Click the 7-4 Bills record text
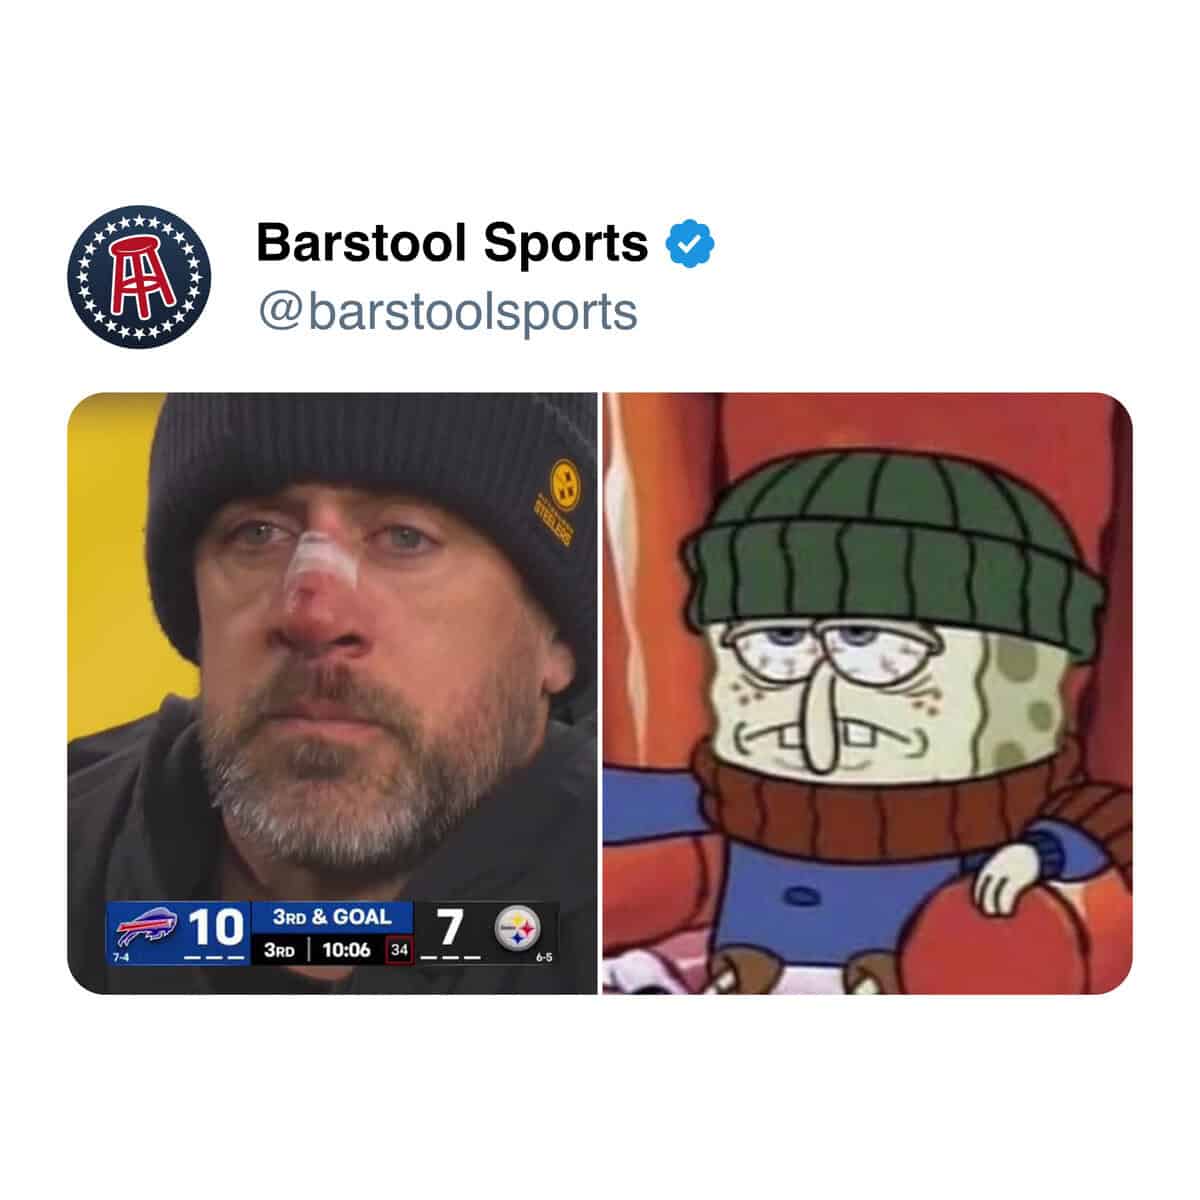Screen dimensions: 1200x1200 (121, 958)
